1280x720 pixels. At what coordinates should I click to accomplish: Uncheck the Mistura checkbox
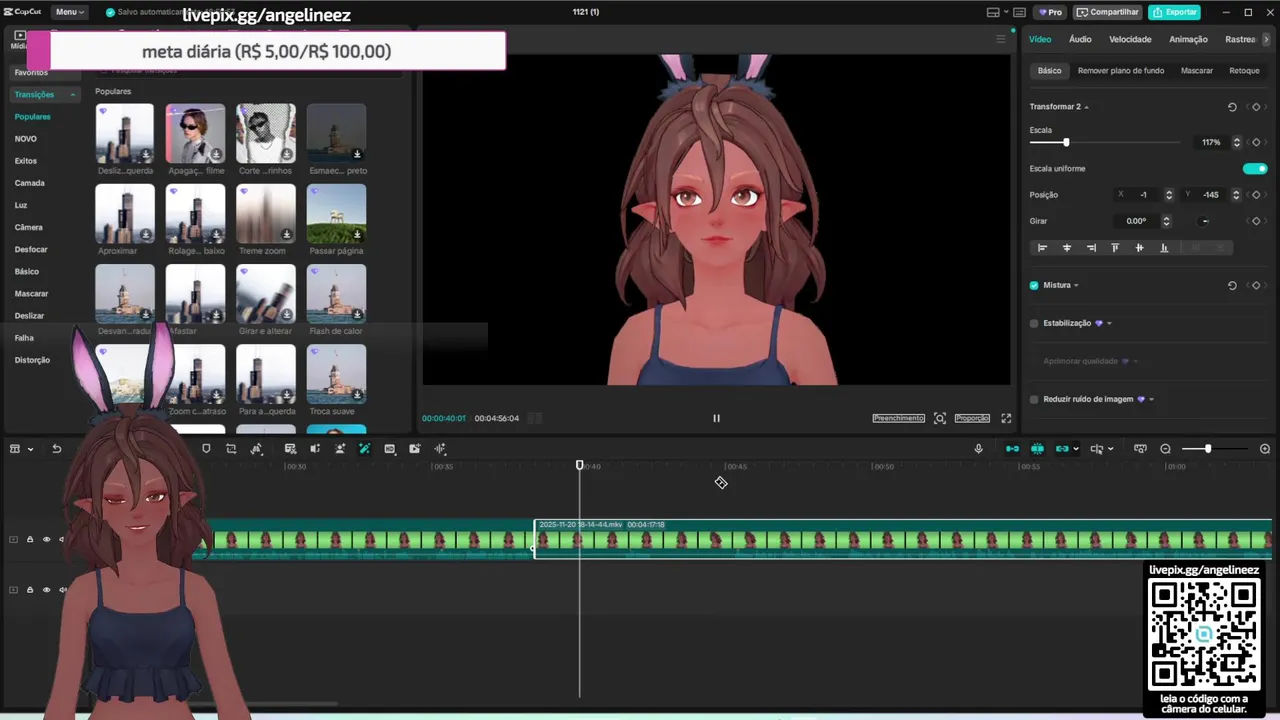[1034, 285]
